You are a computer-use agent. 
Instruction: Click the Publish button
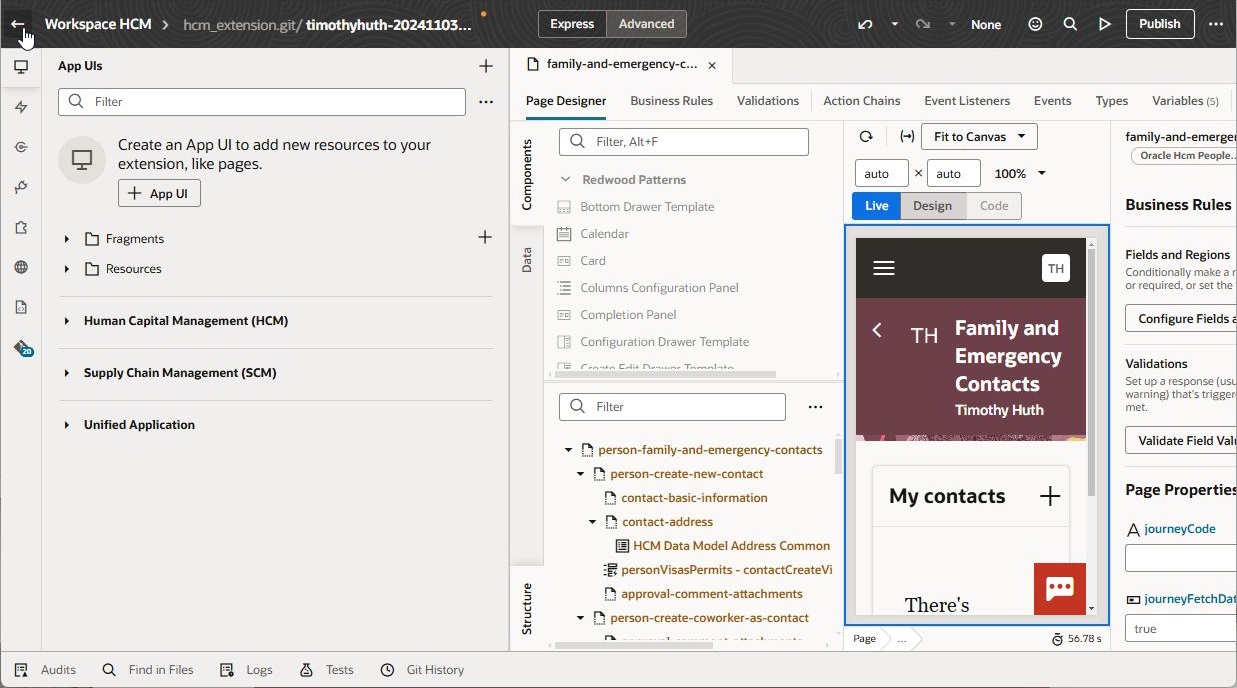point(1159,24)
